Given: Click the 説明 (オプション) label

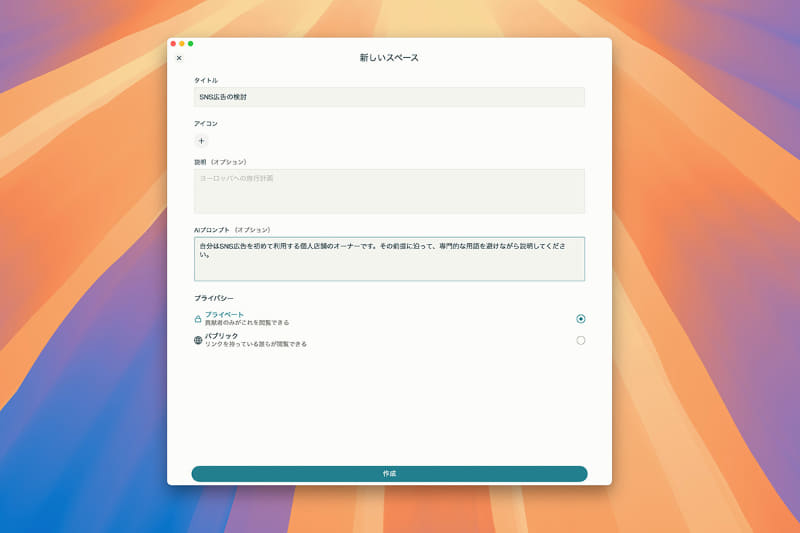Looking at the screenshot, I should click(x=220, y=162).
